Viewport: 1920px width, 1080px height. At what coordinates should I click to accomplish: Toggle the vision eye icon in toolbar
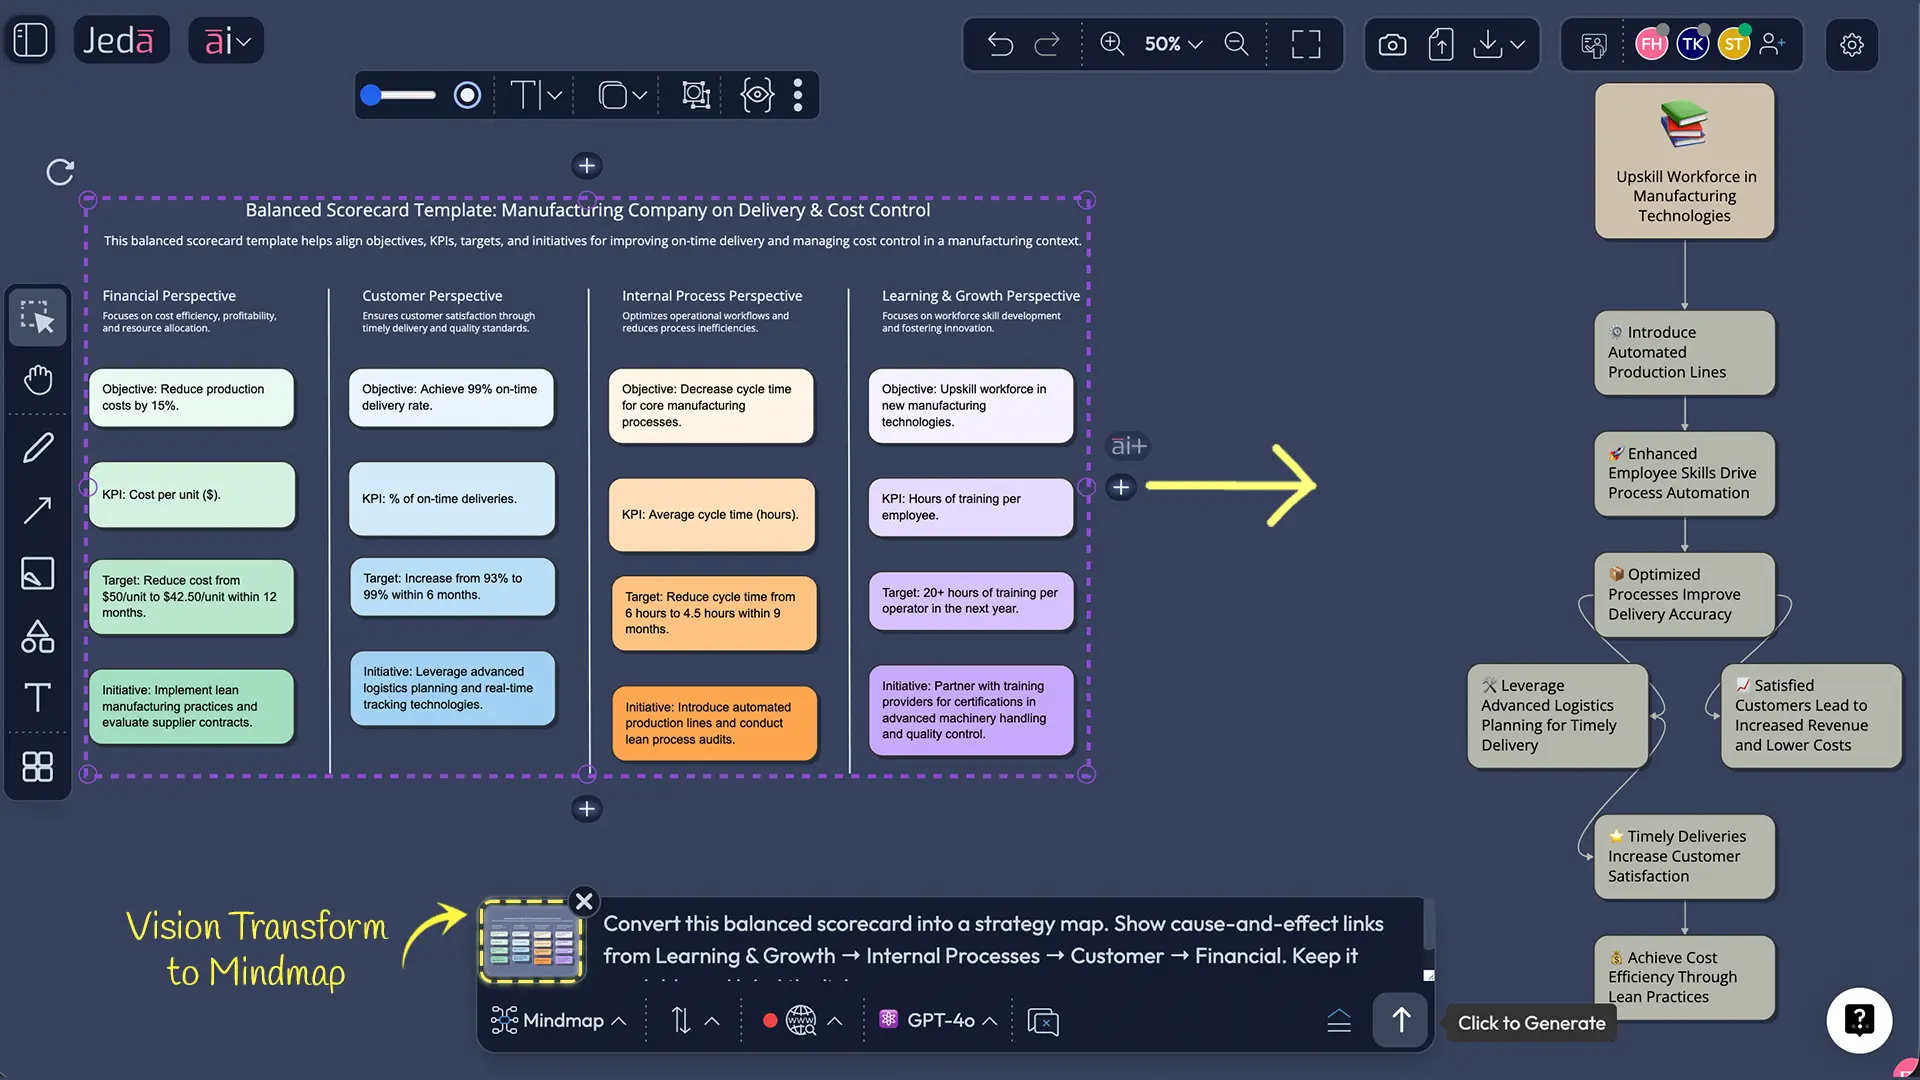point(757,95)
